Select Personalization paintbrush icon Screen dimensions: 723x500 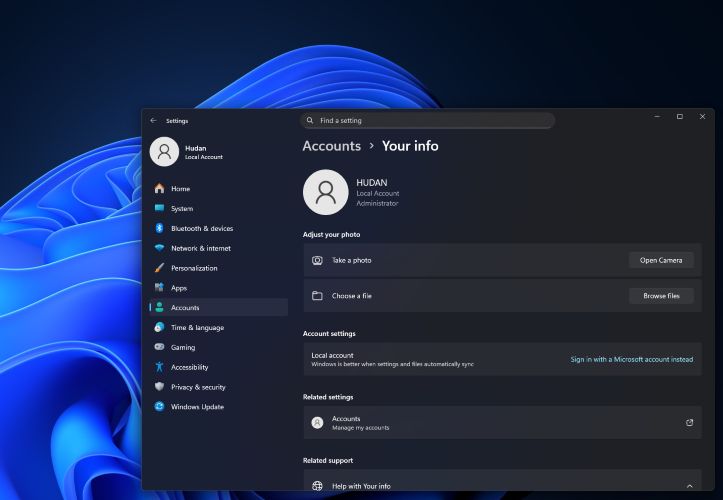159,268
